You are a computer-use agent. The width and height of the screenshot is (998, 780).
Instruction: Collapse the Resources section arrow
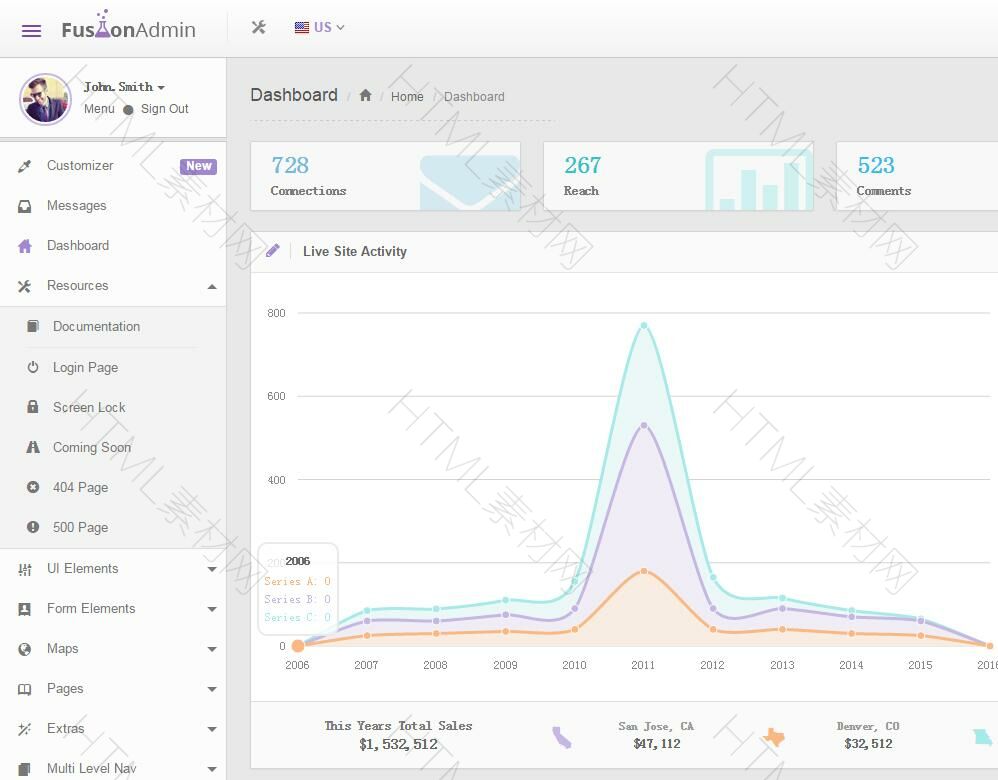(x=212, y=287)
